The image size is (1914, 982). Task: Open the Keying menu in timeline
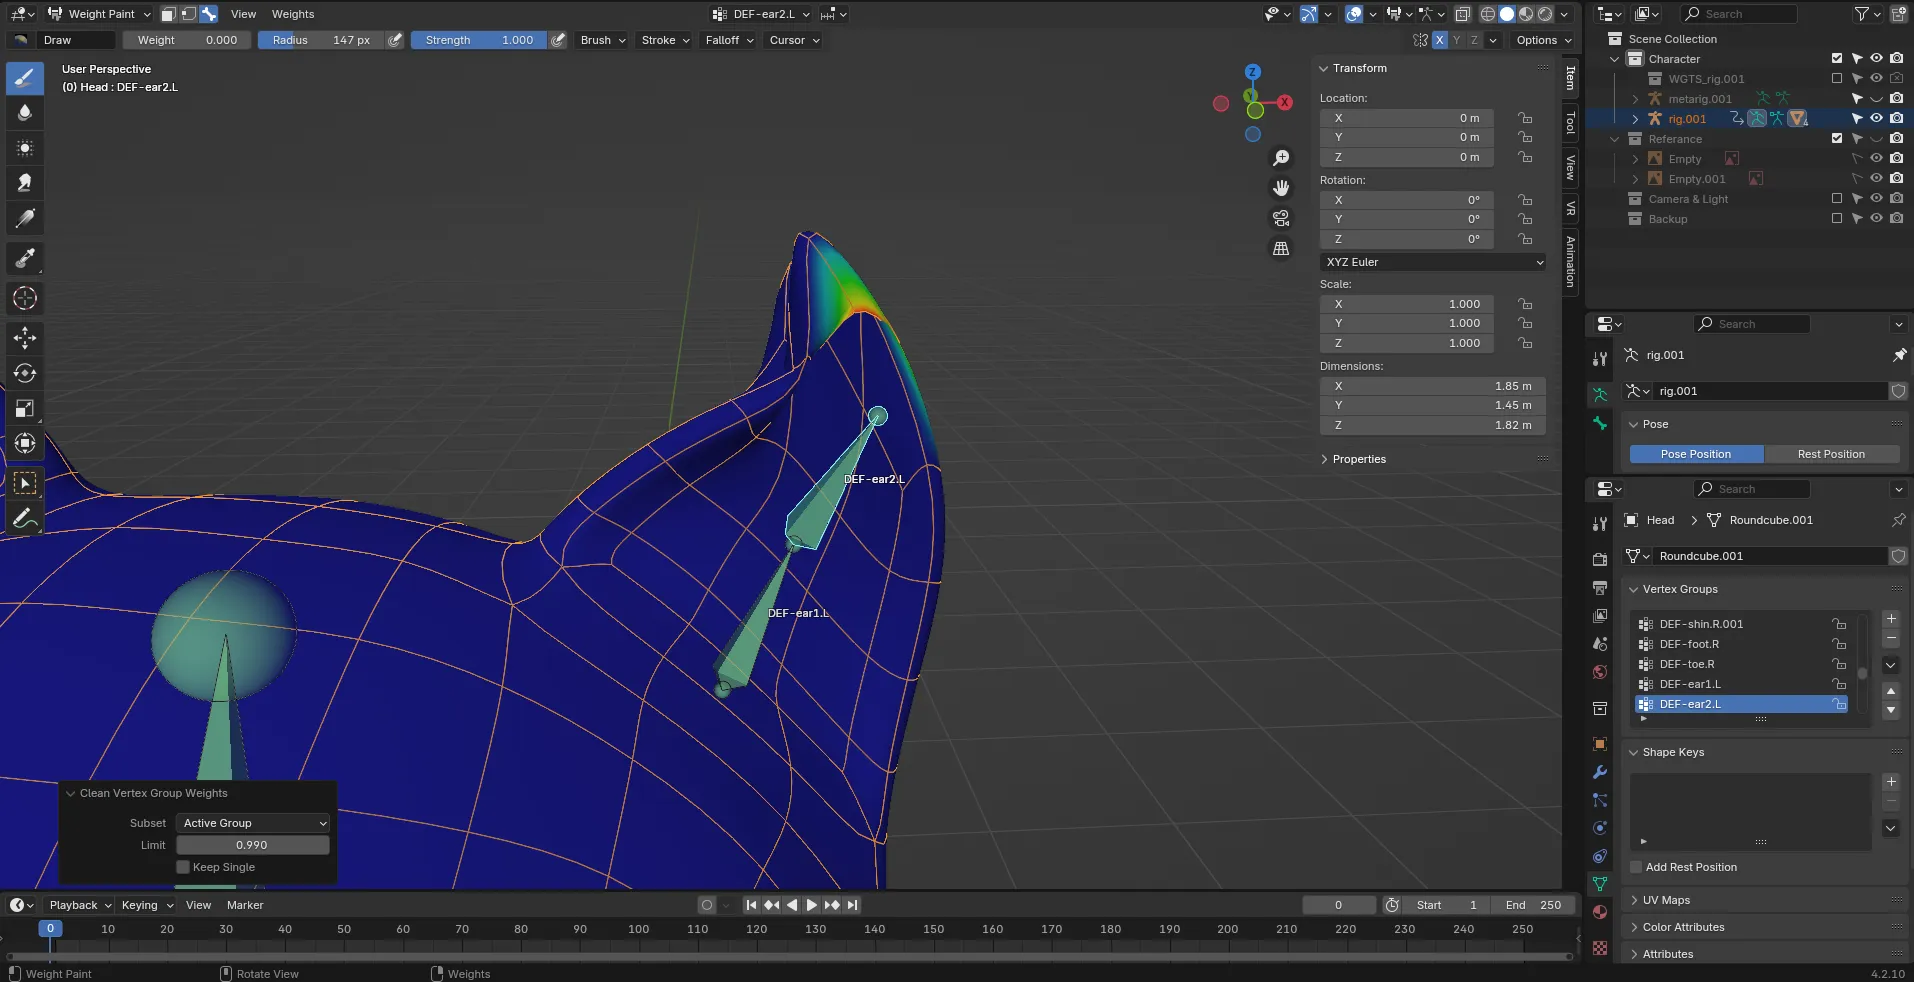pyautogui.click(x=147, y=905)
